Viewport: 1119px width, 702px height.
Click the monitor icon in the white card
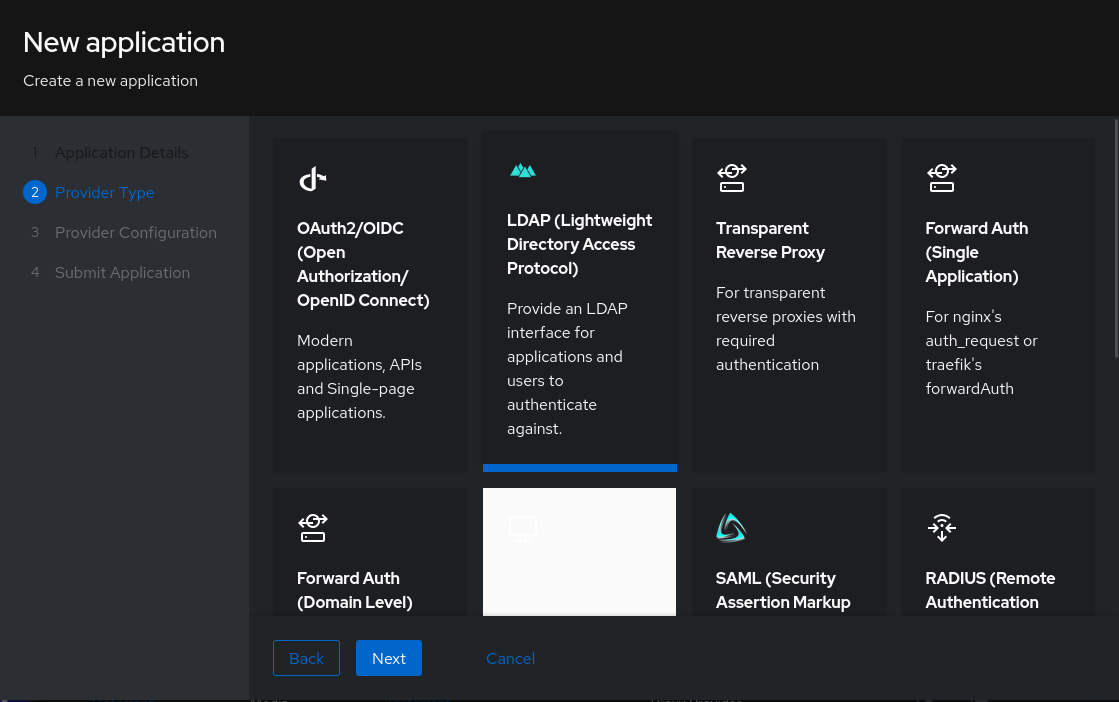[522, 529]
